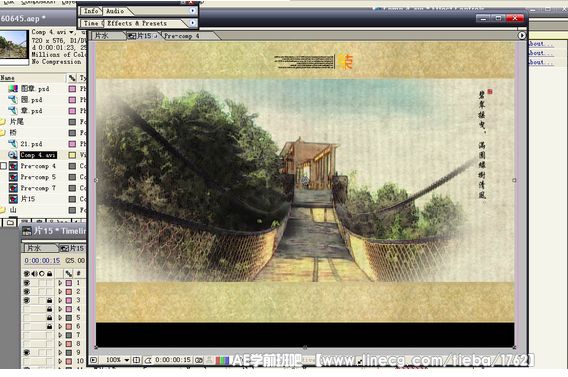Viewport: 568px width, 377px height.
Task: Switch to the Audio panel tab
Action: (x=115, y=11)
